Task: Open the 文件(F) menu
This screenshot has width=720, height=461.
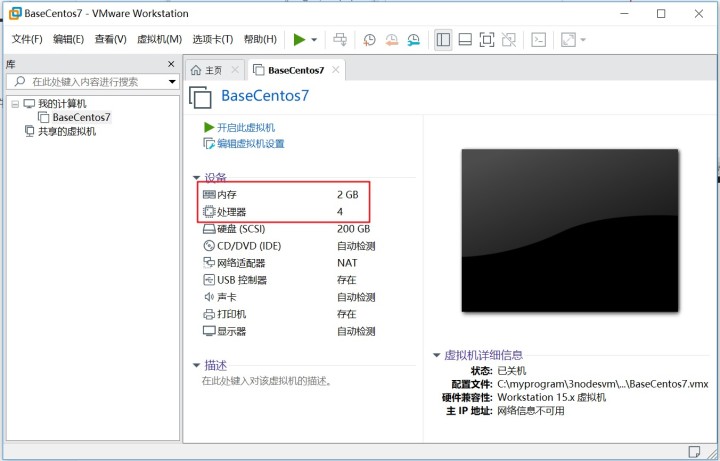Action: pos(27,39)
